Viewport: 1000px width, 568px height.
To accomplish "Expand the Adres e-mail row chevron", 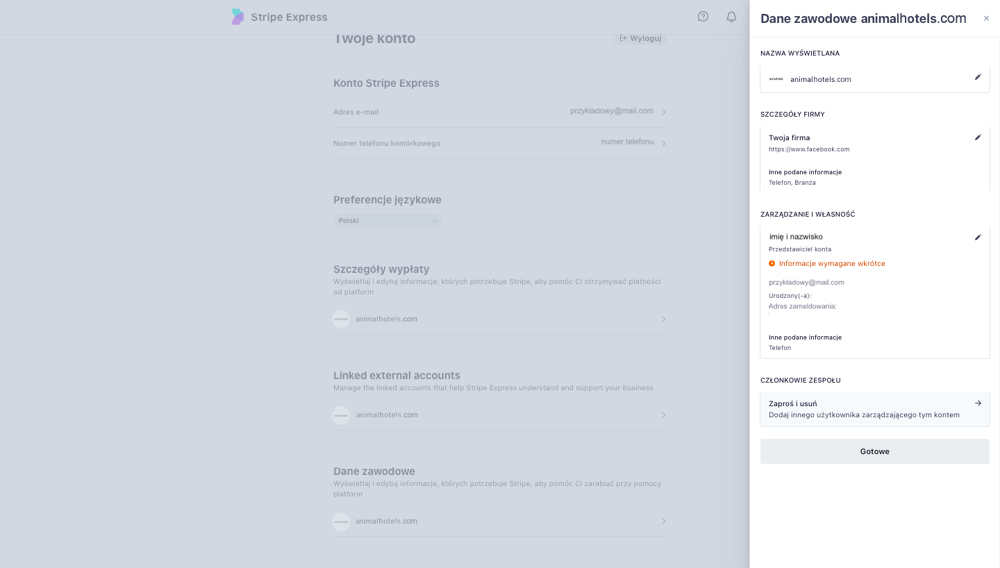I will [x=663, y=112].
